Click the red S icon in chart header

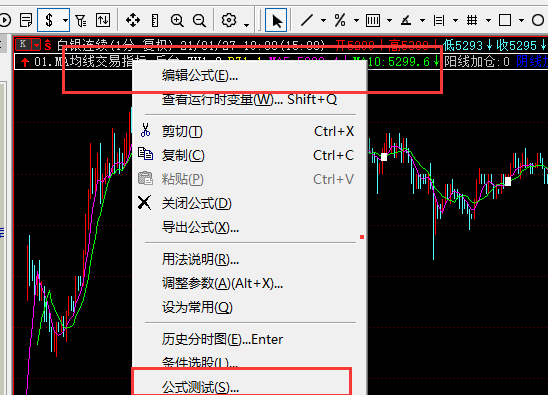pos(48,45)
